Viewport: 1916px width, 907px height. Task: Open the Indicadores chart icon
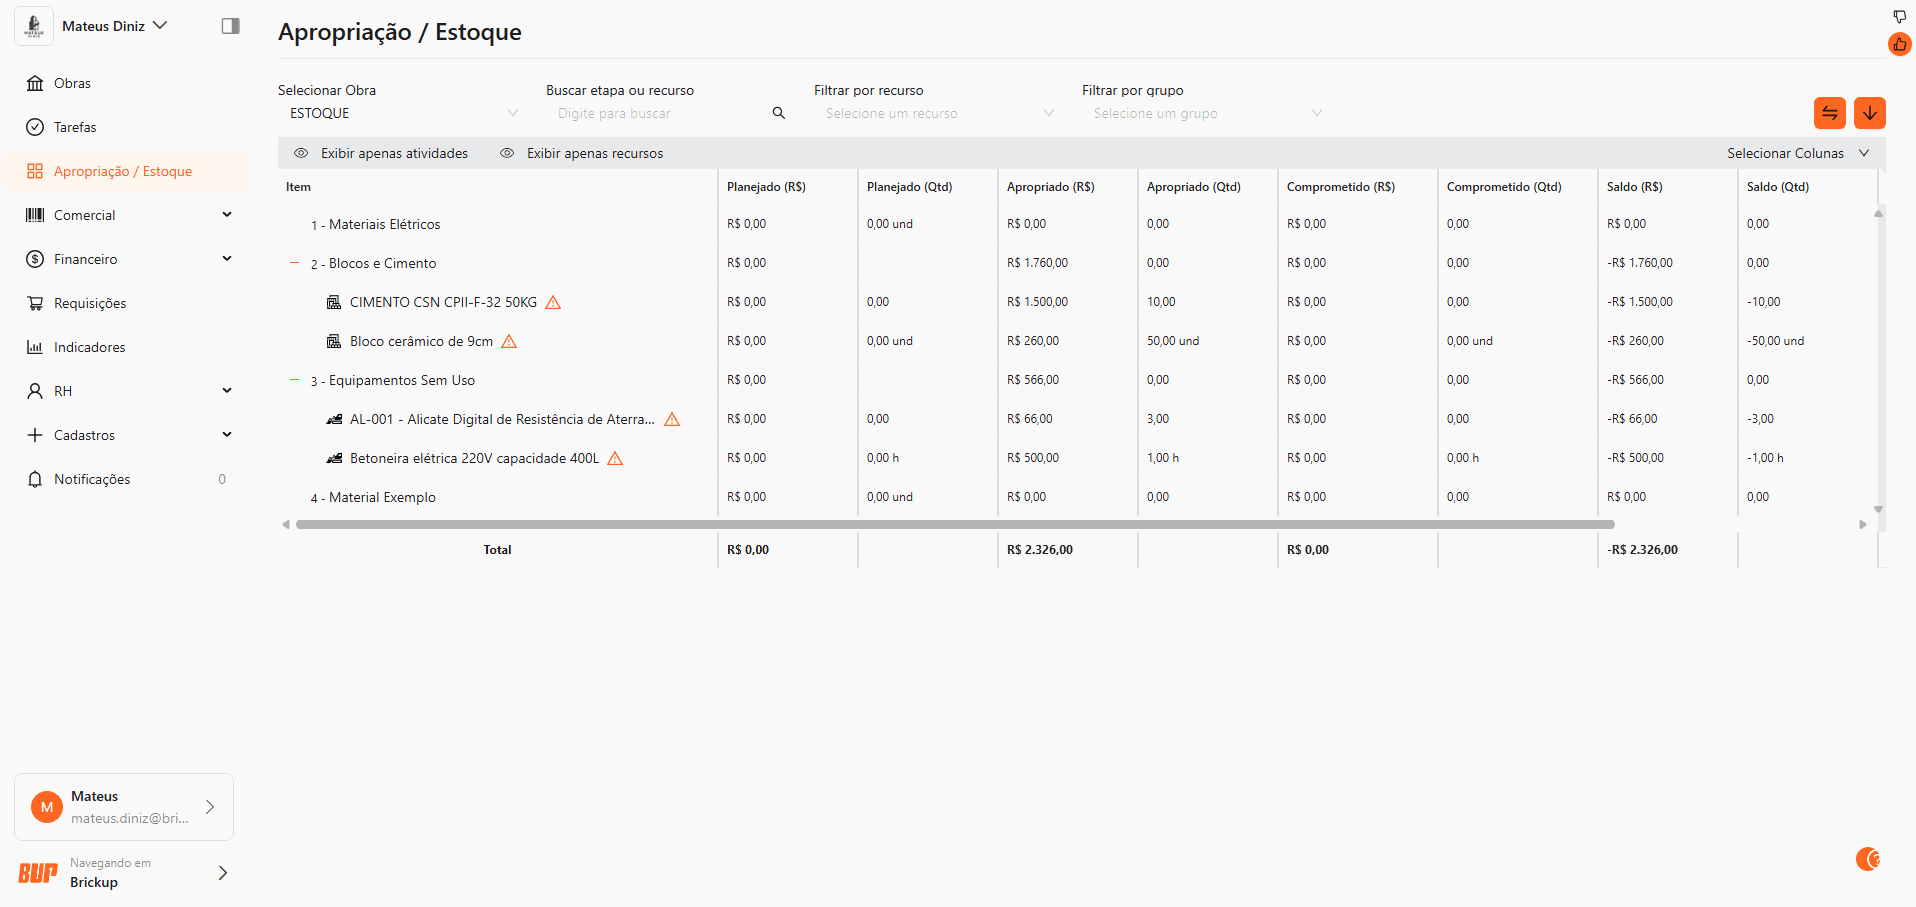coord(35,347)
